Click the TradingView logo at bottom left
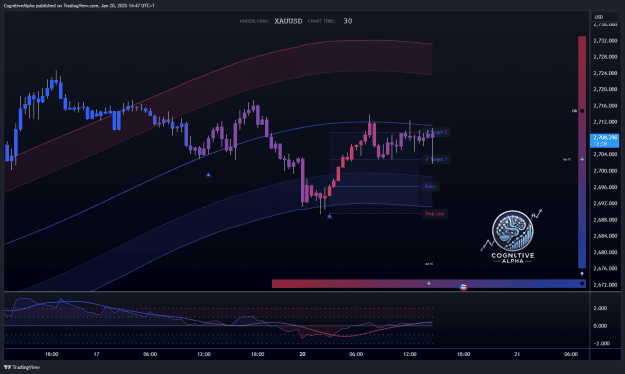The width and height of the screenshot is (625, 374). pyautogui.click(x=22, y=367)
